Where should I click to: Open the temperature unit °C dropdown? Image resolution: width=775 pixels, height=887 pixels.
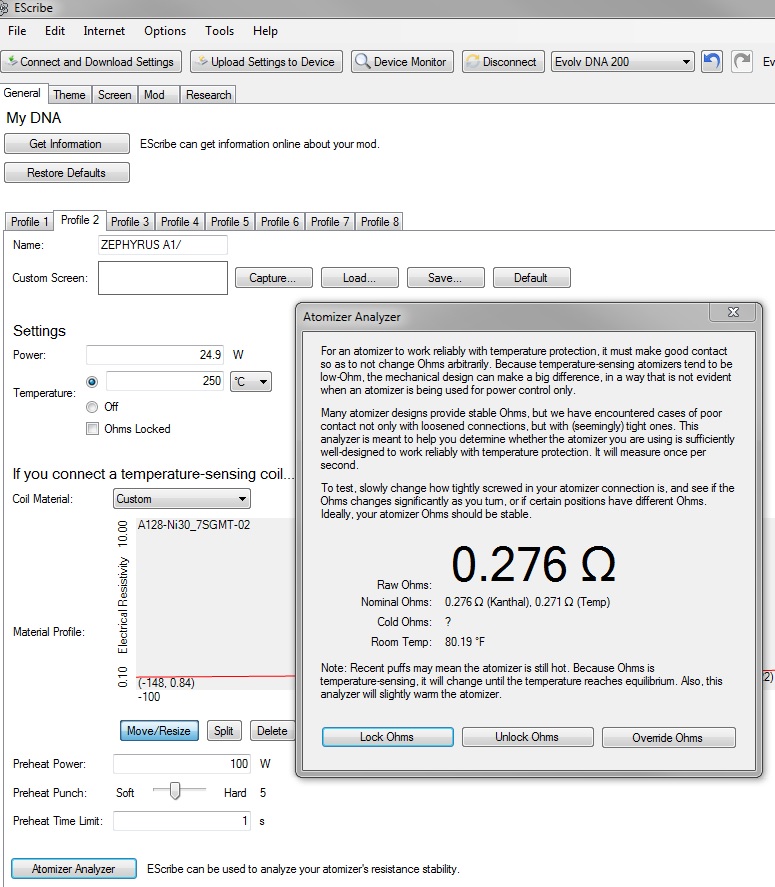(250, 382)
